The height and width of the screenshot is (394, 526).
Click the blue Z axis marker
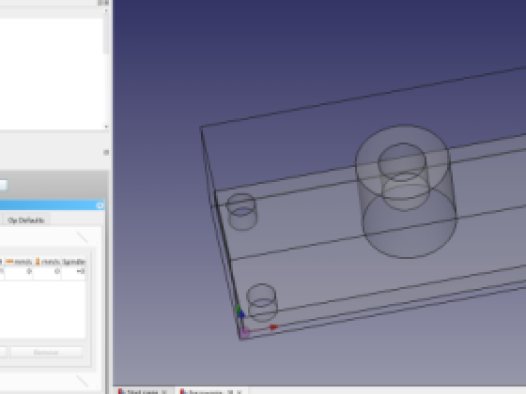point(241,314)
